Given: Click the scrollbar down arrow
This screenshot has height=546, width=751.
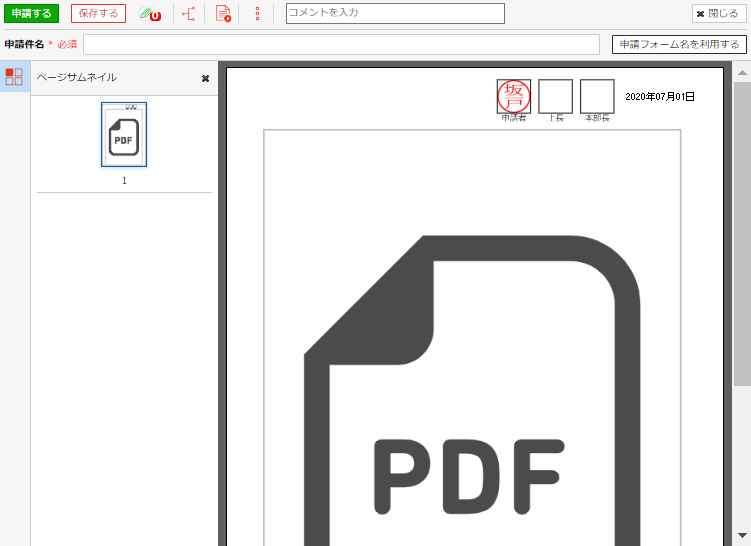Looking at the screenshot, I should 741,536.
